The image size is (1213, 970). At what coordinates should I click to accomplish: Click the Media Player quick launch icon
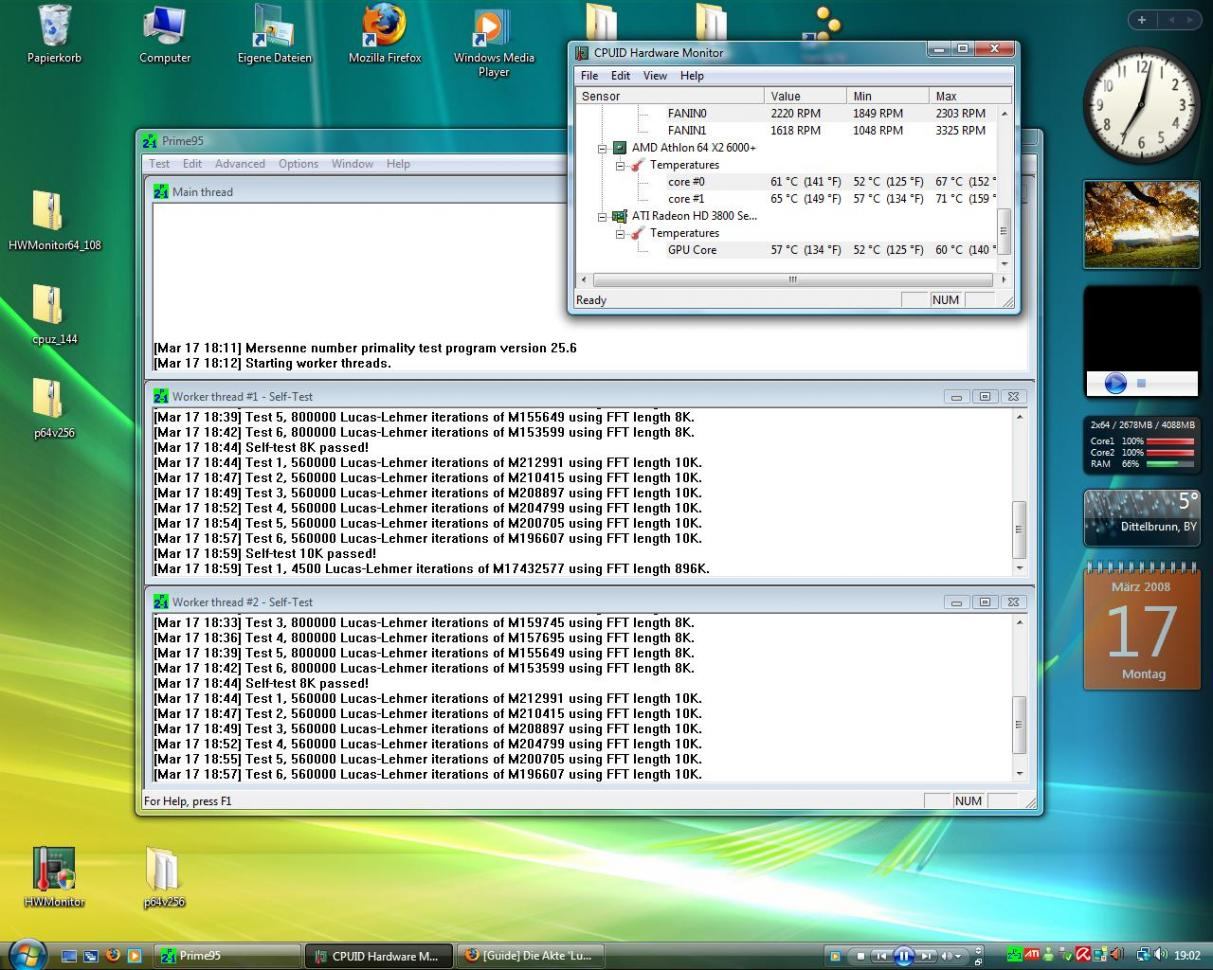(x=135, y=956)
